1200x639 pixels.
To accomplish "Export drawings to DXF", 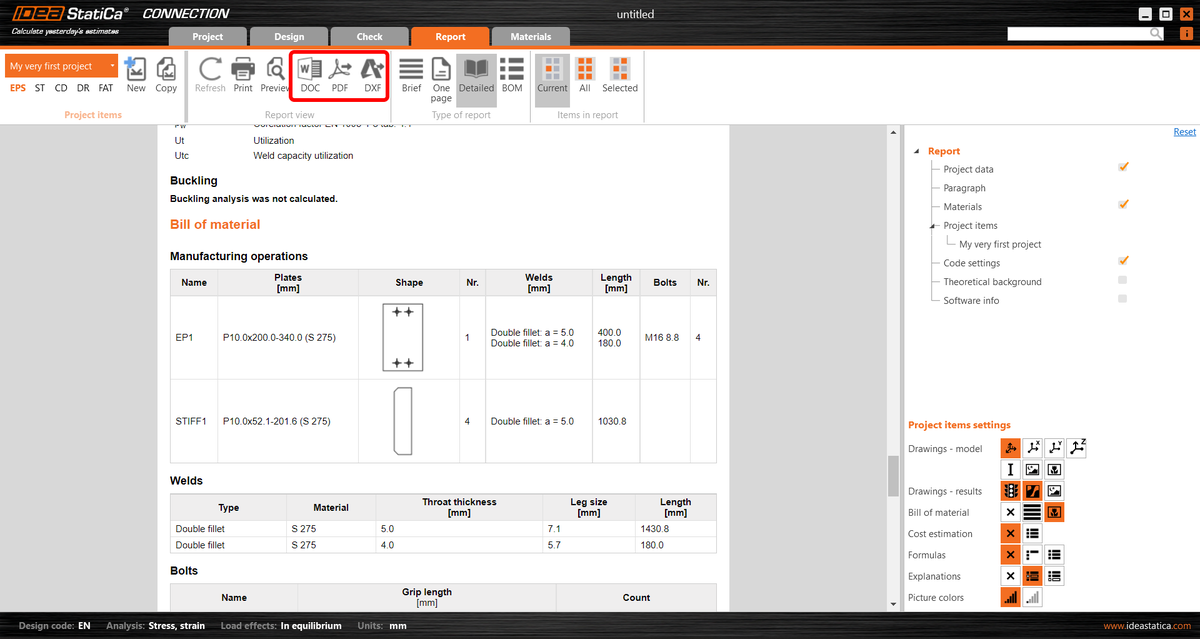I will [373, 74].
